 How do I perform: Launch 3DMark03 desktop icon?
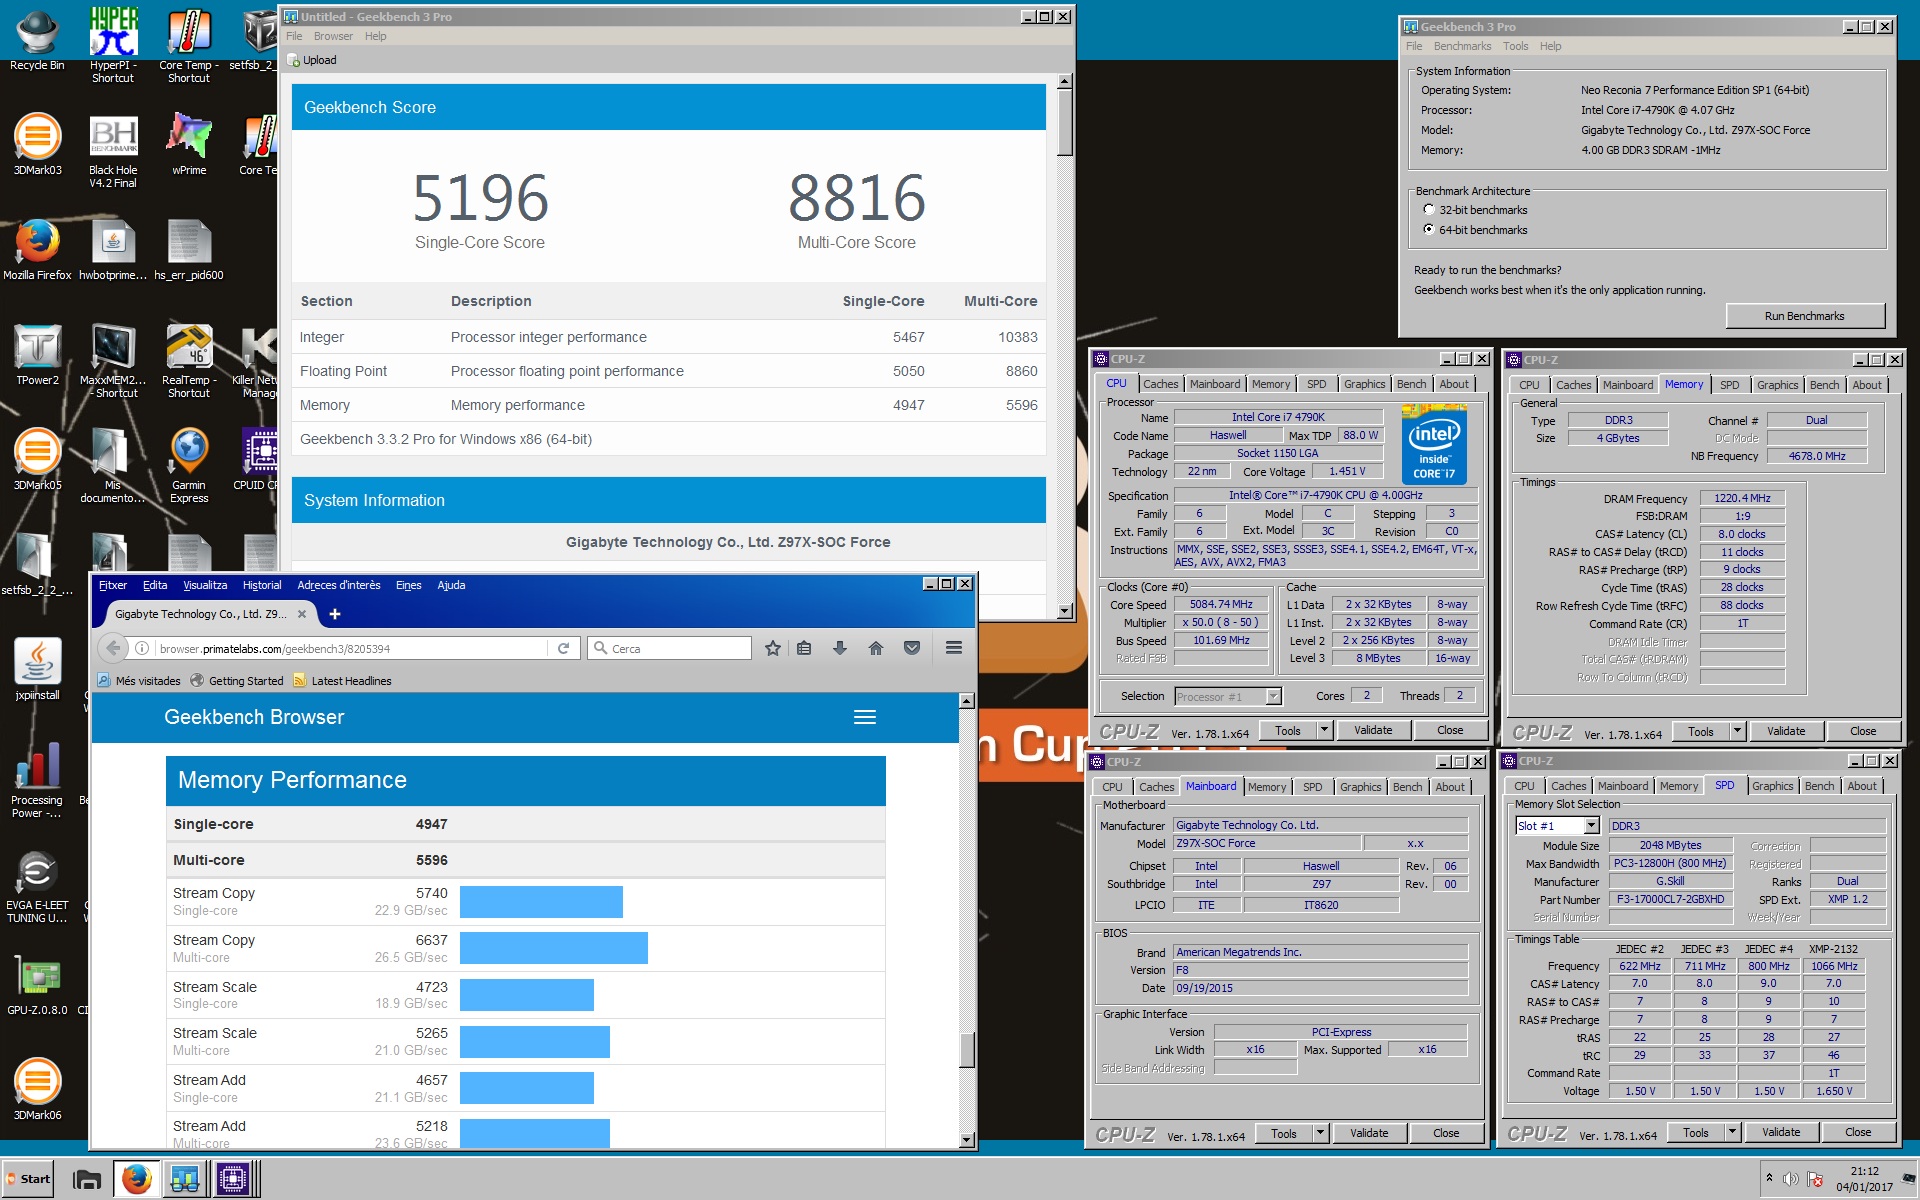tap(37, 145)
